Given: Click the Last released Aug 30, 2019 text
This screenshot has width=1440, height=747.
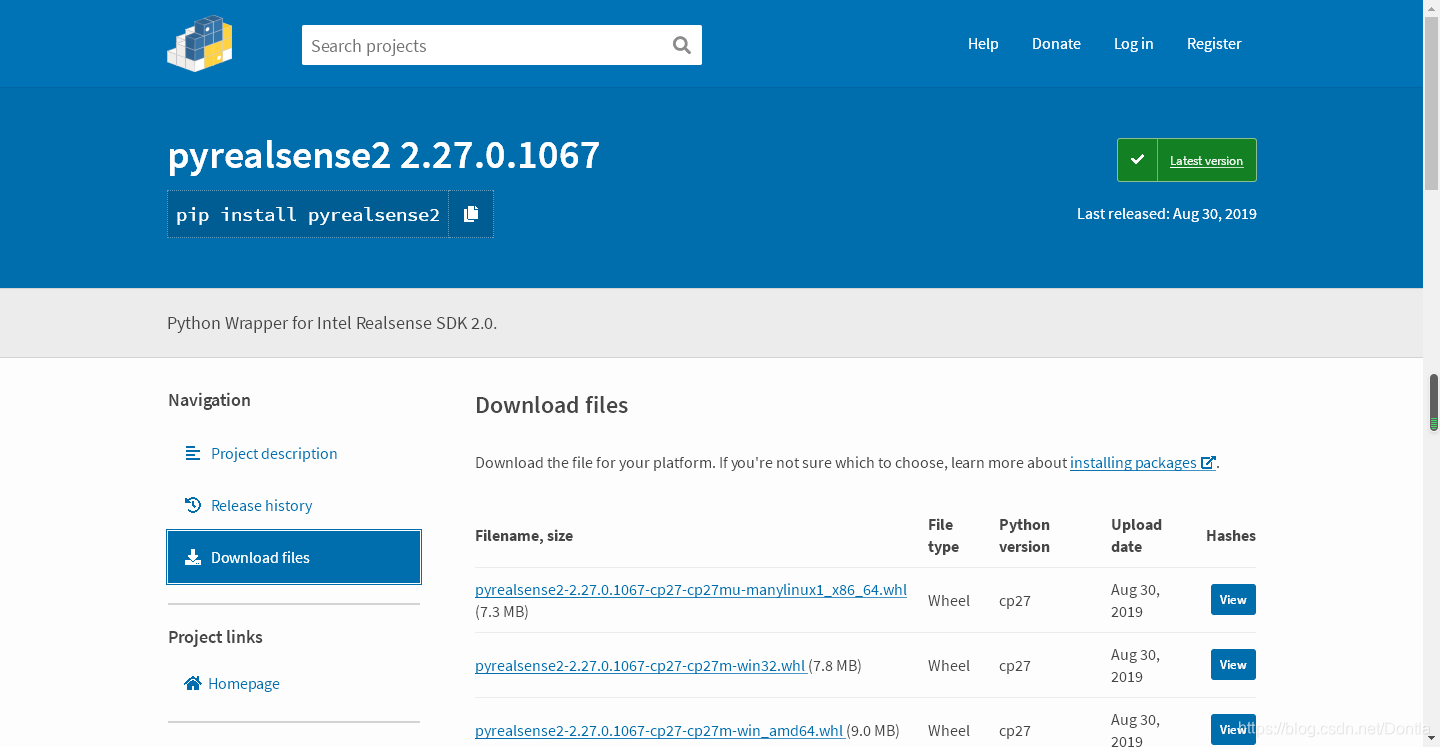Looking at the screenshot, I should (1167, 213).
